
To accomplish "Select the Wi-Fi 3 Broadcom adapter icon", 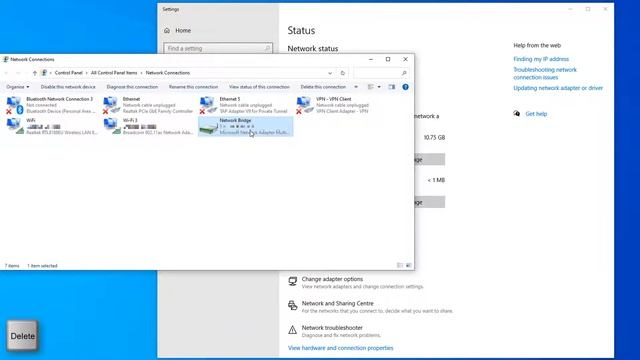I will pyautogui.click(x=112, y=126).
